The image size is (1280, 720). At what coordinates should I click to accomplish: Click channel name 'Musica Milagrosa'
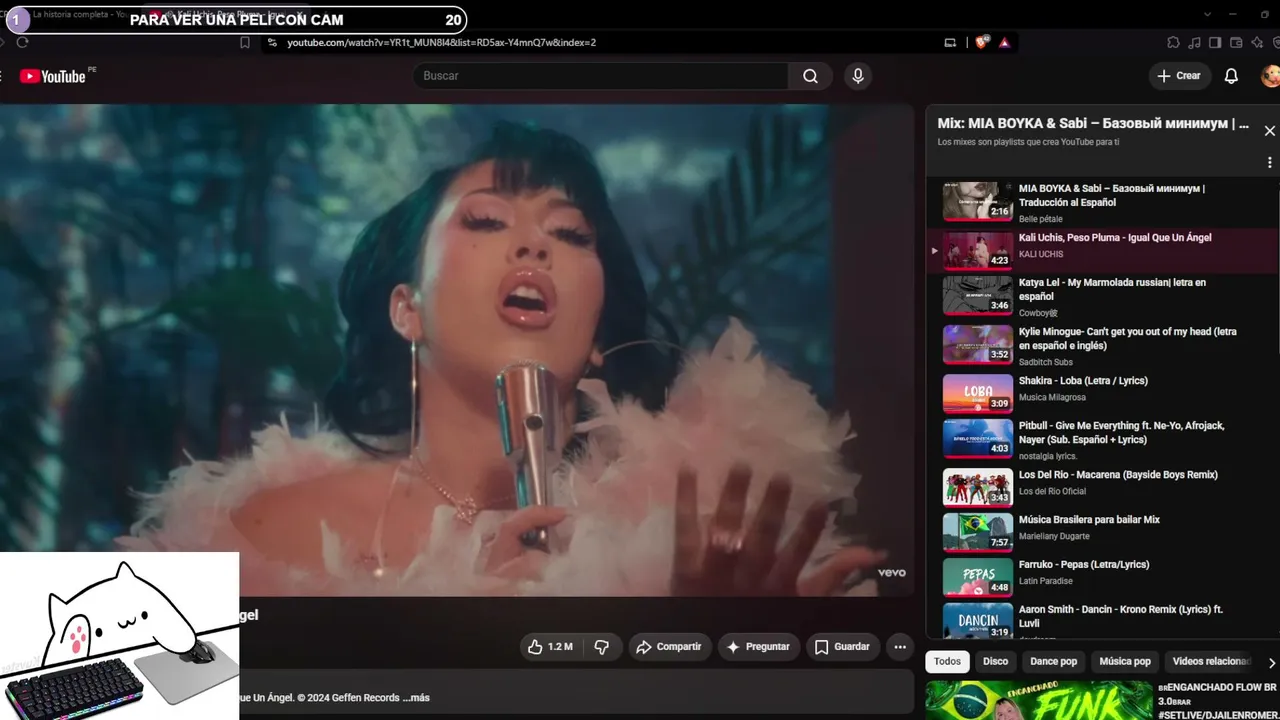click(x=1052, y=398)
